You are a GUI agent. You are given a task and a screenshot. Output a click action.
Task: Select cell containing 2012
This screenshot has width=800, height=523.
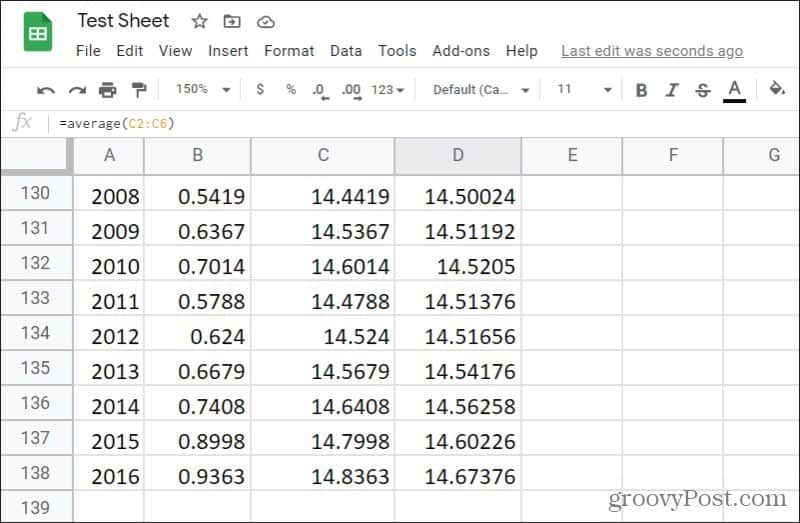pyautogui.click(x=109, y=334)
